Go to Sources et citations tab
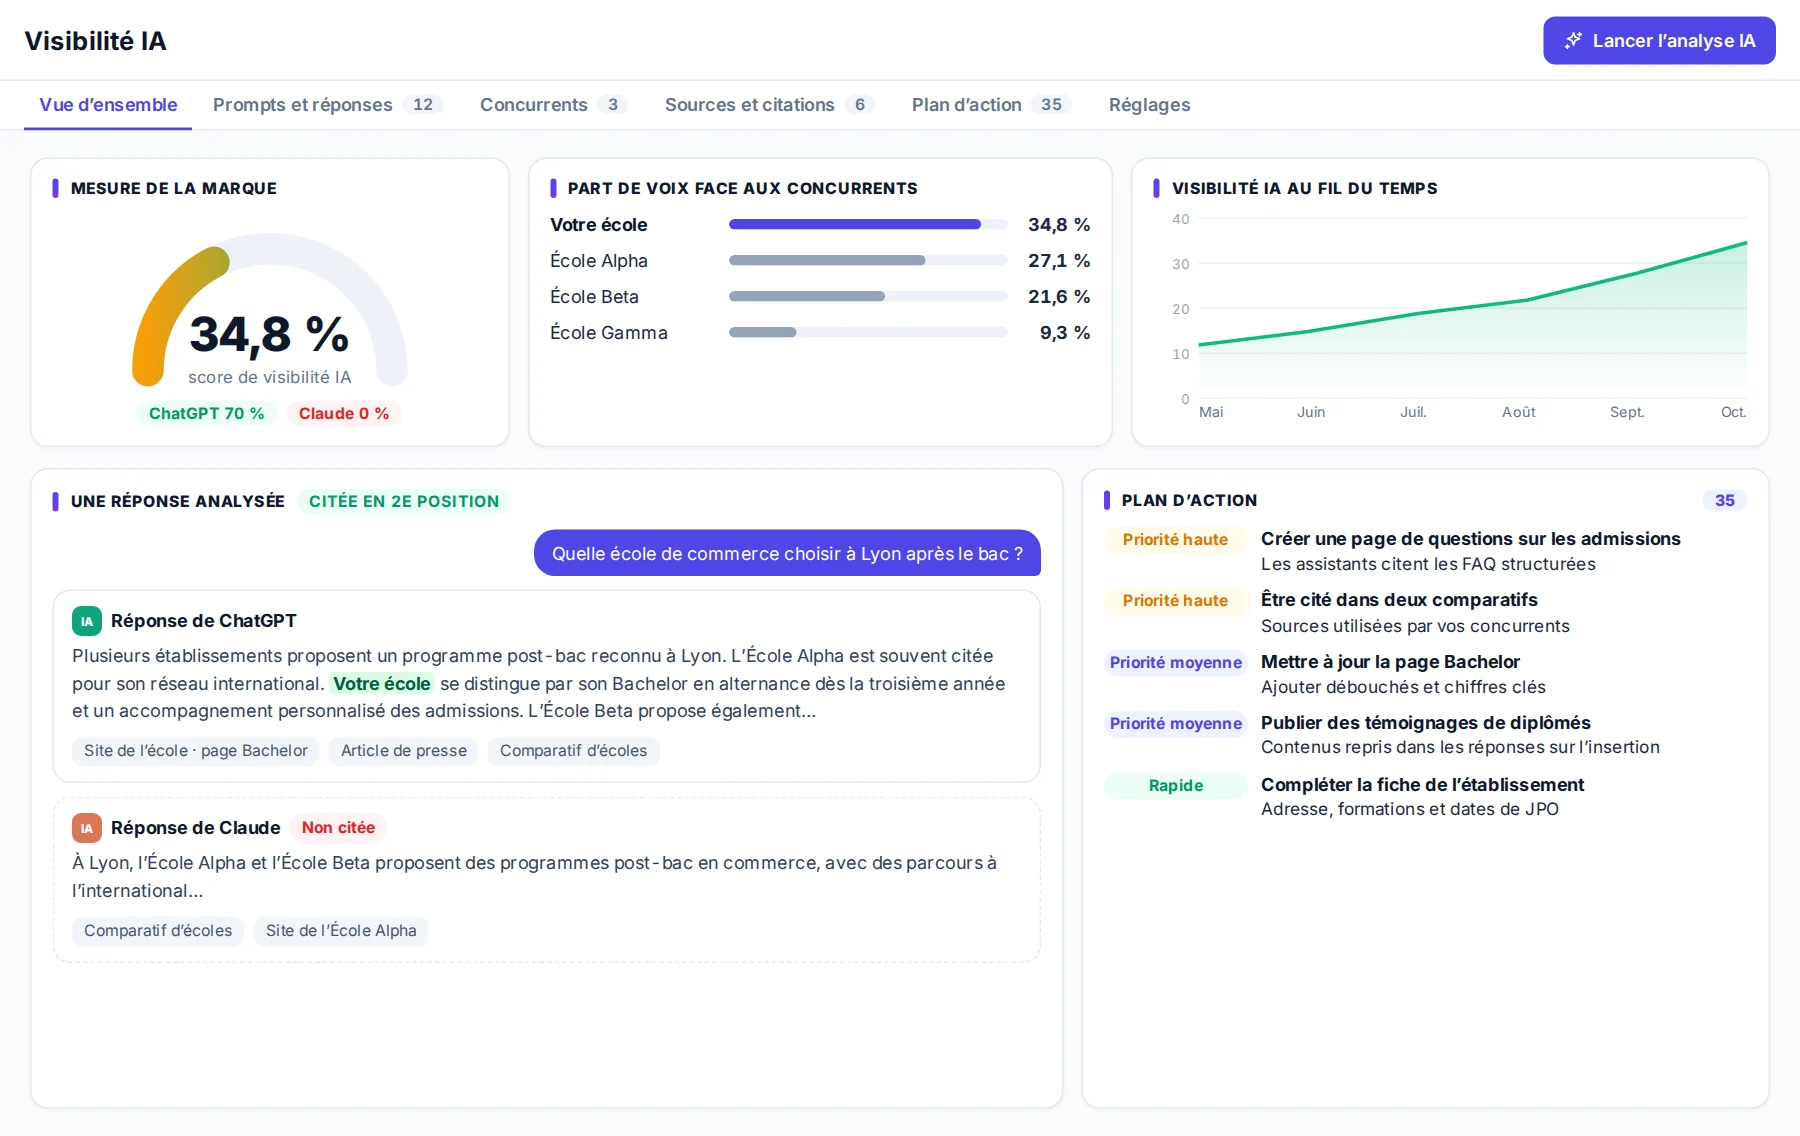1800x1136 pixels. click(x=769, y=105)
